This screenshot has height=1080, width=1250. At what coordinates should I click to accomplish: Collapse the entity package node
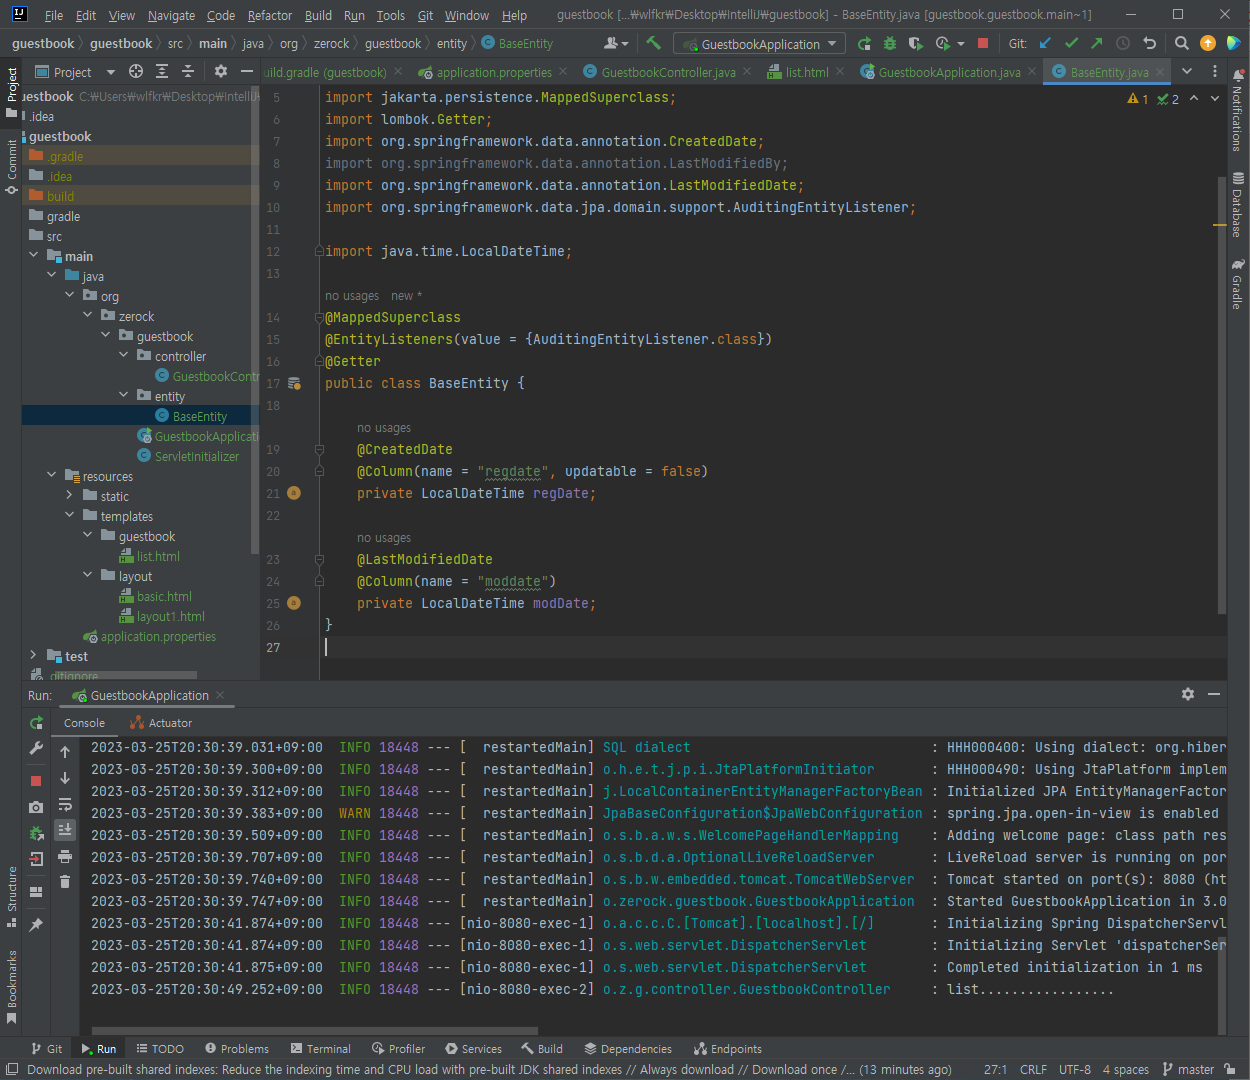(124, 396)
